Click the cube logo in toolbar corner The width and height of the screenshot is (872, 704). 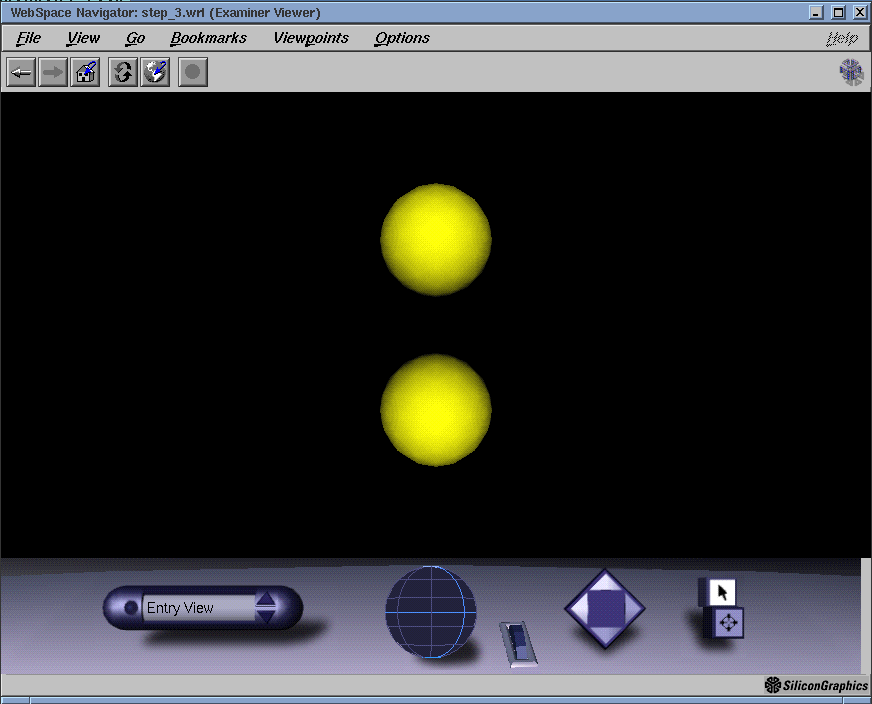[x=851, y=72]
